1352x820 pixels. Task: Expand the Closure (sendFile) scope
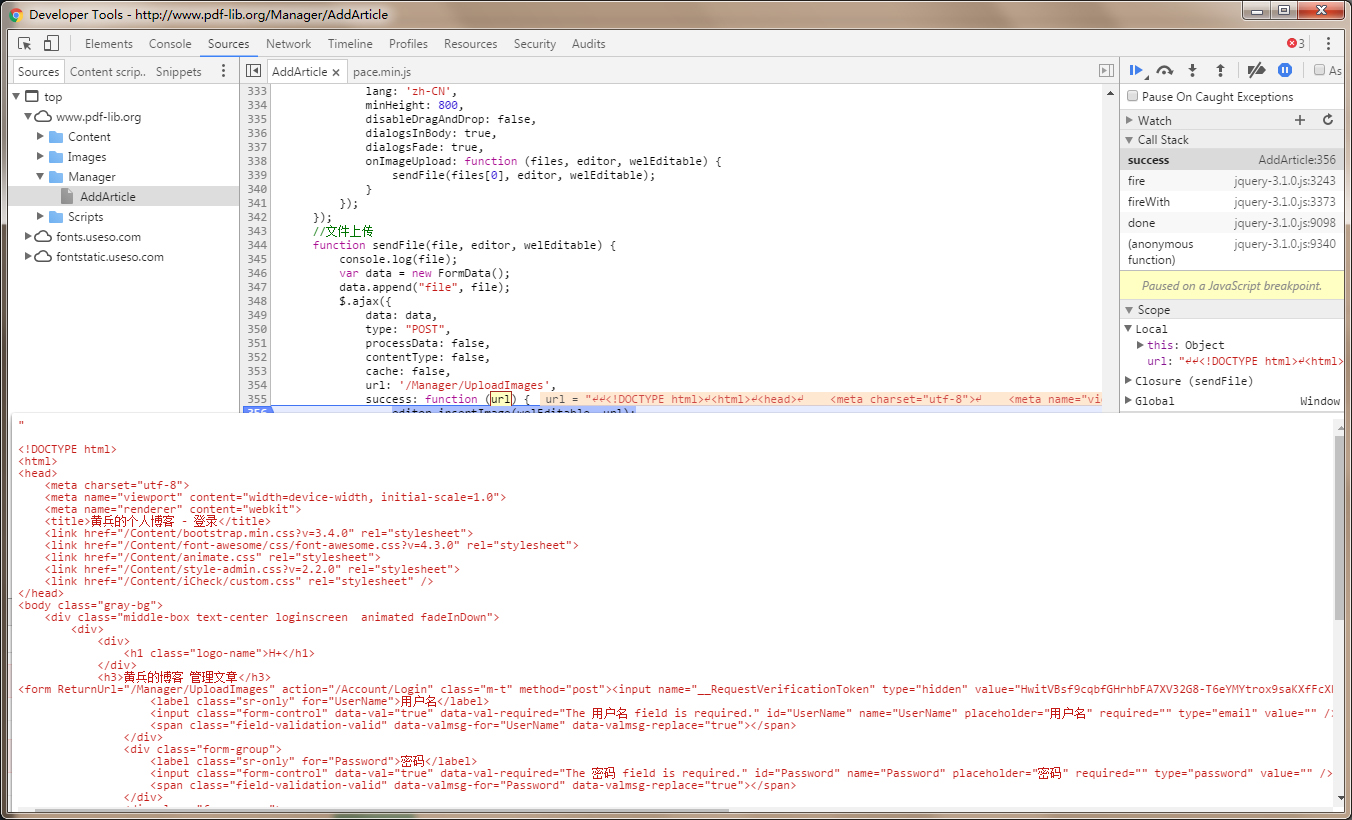1129,381
